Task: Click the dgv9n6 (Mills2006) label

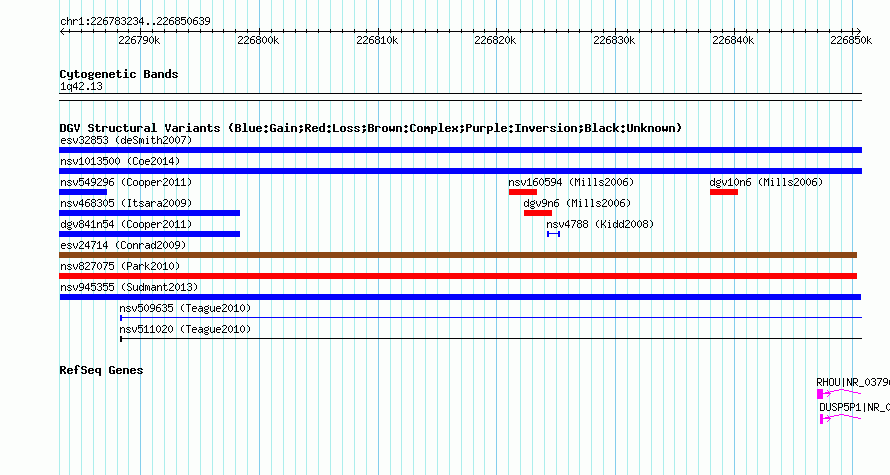Action: [577, 203]
